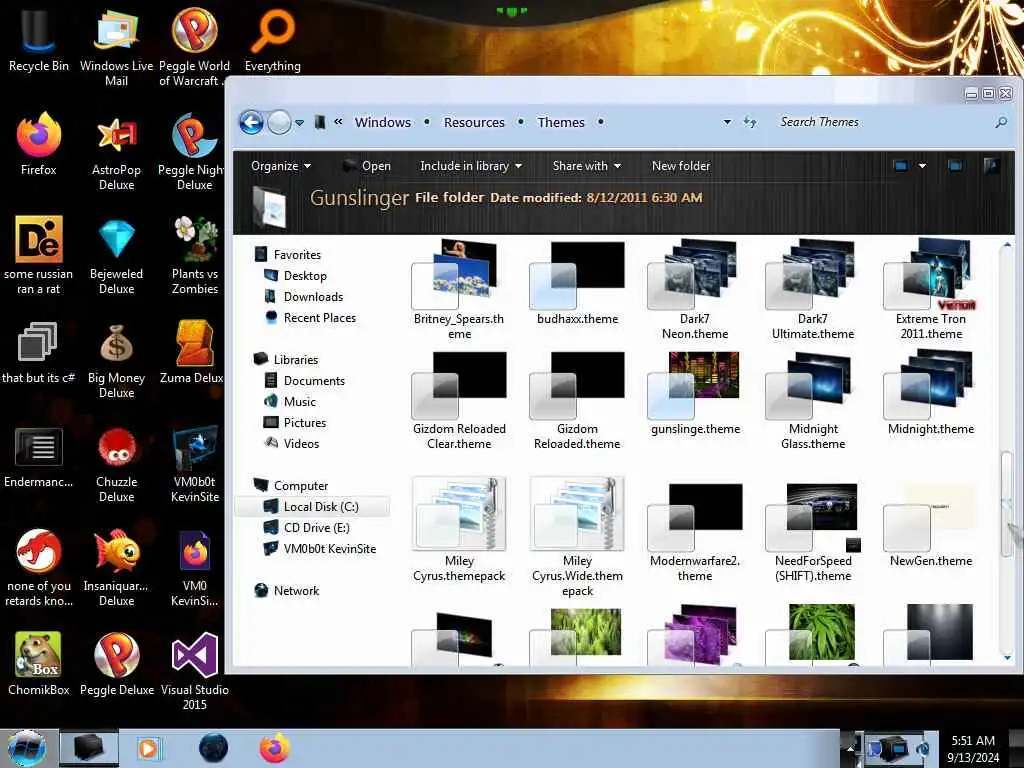Select the Zuma Deluxe desktop icon
This screenshot has height=768, width=1024.
pyautogui.click(x=193, y=351)
